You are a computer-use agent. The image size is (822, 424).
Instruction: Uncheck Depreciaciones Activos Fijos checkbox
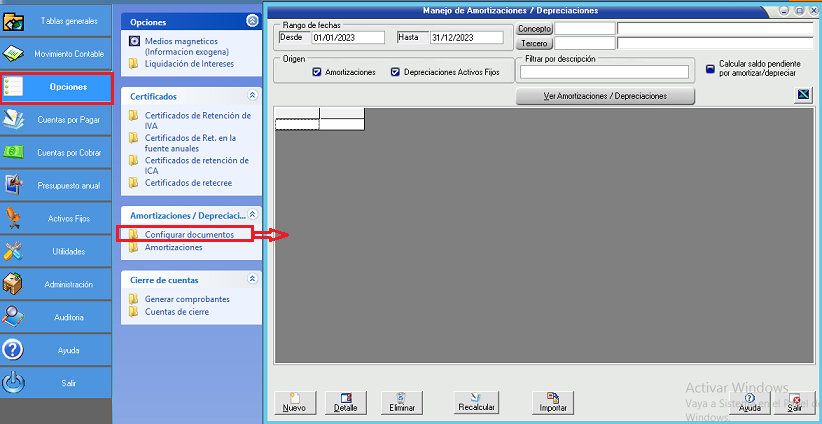pyautogui.click(x=395, y=73)
